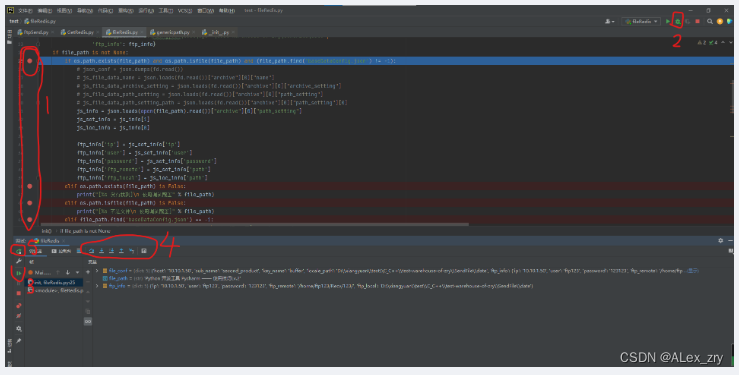Screen dimensions: 739x375
Task: Switch to genericpath.py editor tab
Action: (x=172, y=33)
